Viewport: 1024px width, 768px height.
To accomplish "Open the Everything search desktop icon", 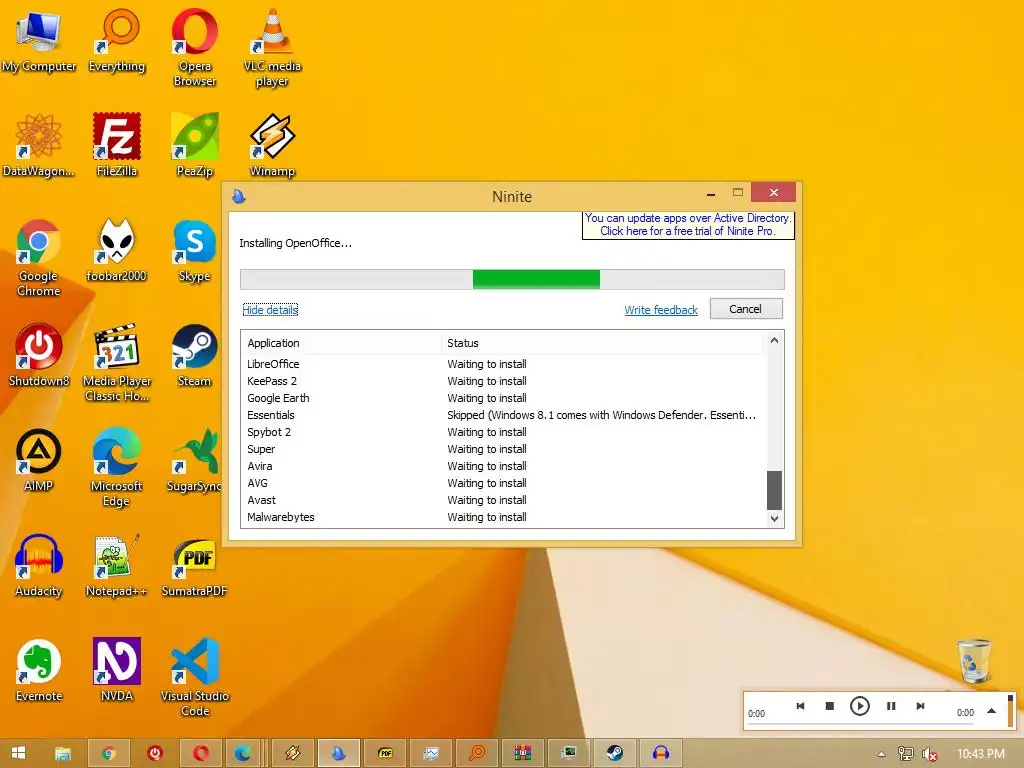I will coord(117,41).
